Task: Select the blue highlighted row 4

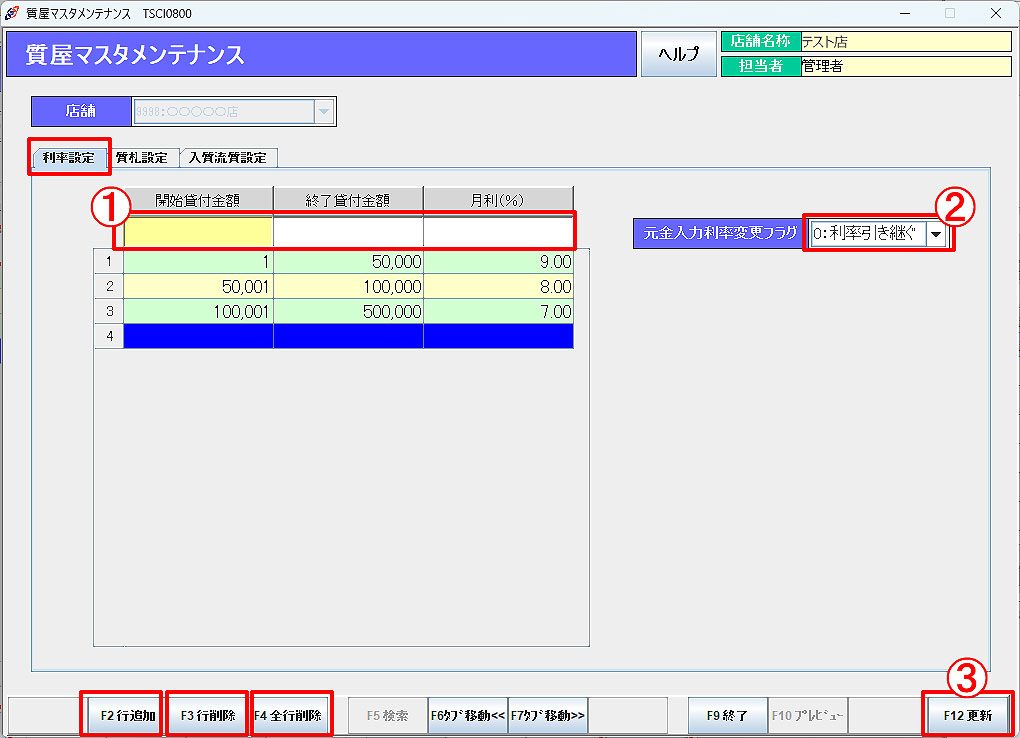Action: (348, 337)
